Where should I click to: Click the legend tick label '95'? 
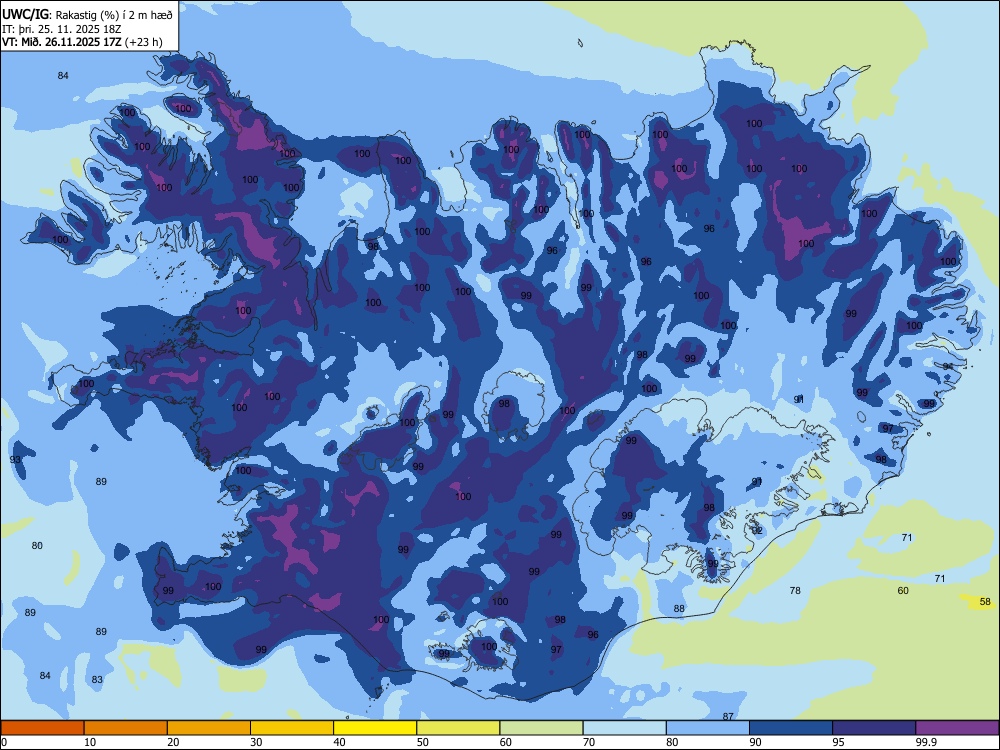pyautogui.click(x=839, y=742)
